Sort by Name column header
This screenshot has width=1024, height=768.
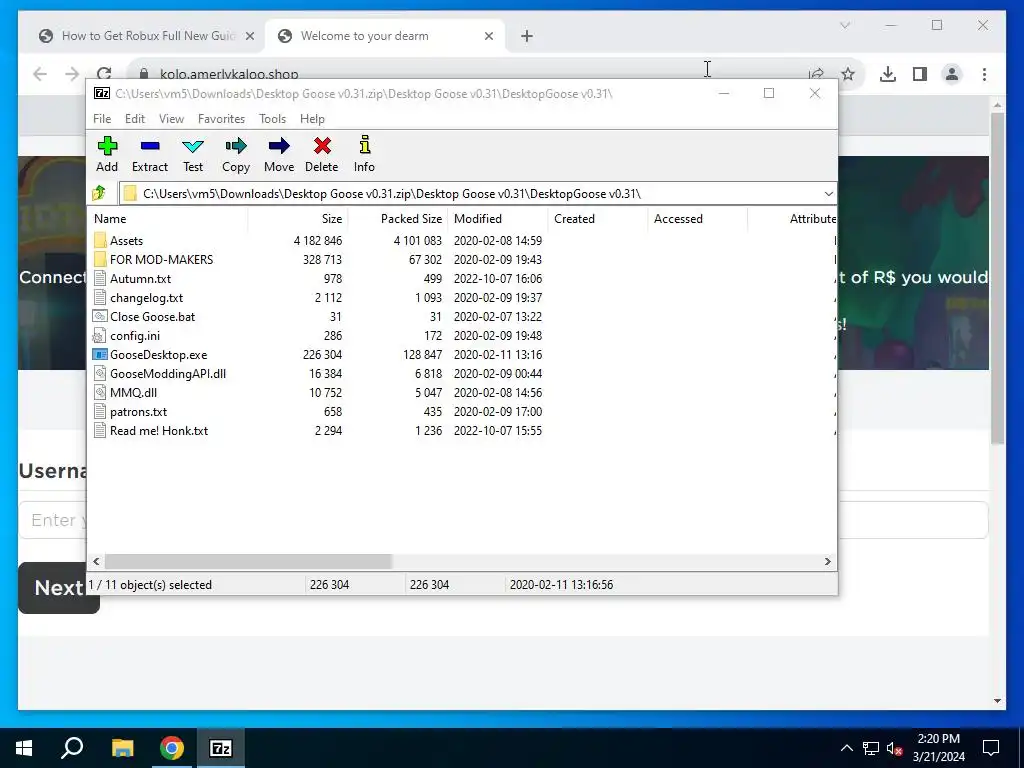168,219
